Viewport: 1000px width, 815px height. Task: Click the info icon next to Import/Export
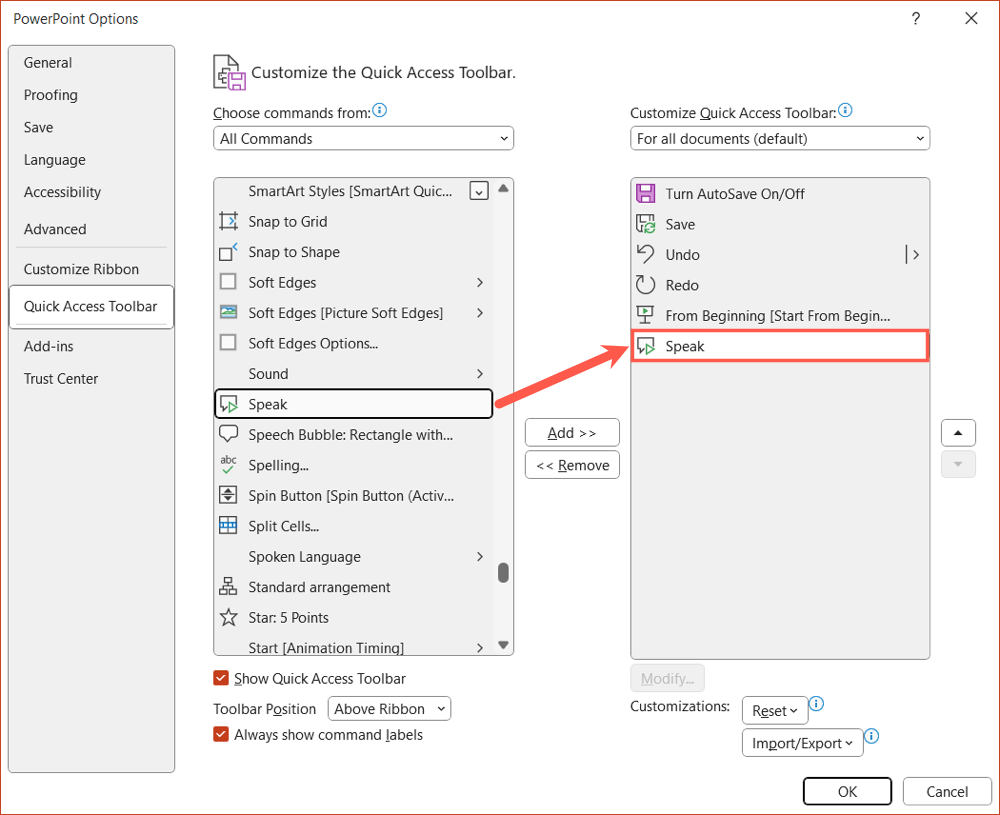point(871,737)
